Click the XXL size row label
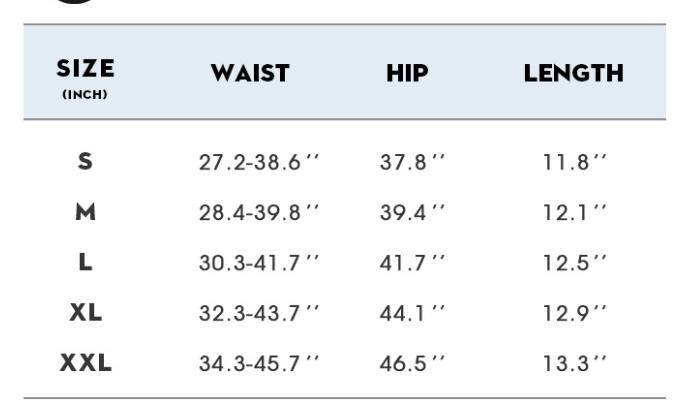 85,363
